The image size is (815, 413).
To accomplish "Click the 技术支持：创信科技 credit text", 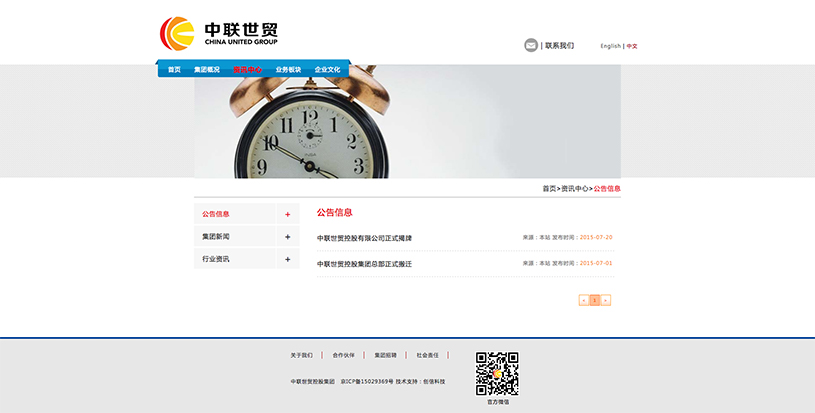I will point(420,381).
